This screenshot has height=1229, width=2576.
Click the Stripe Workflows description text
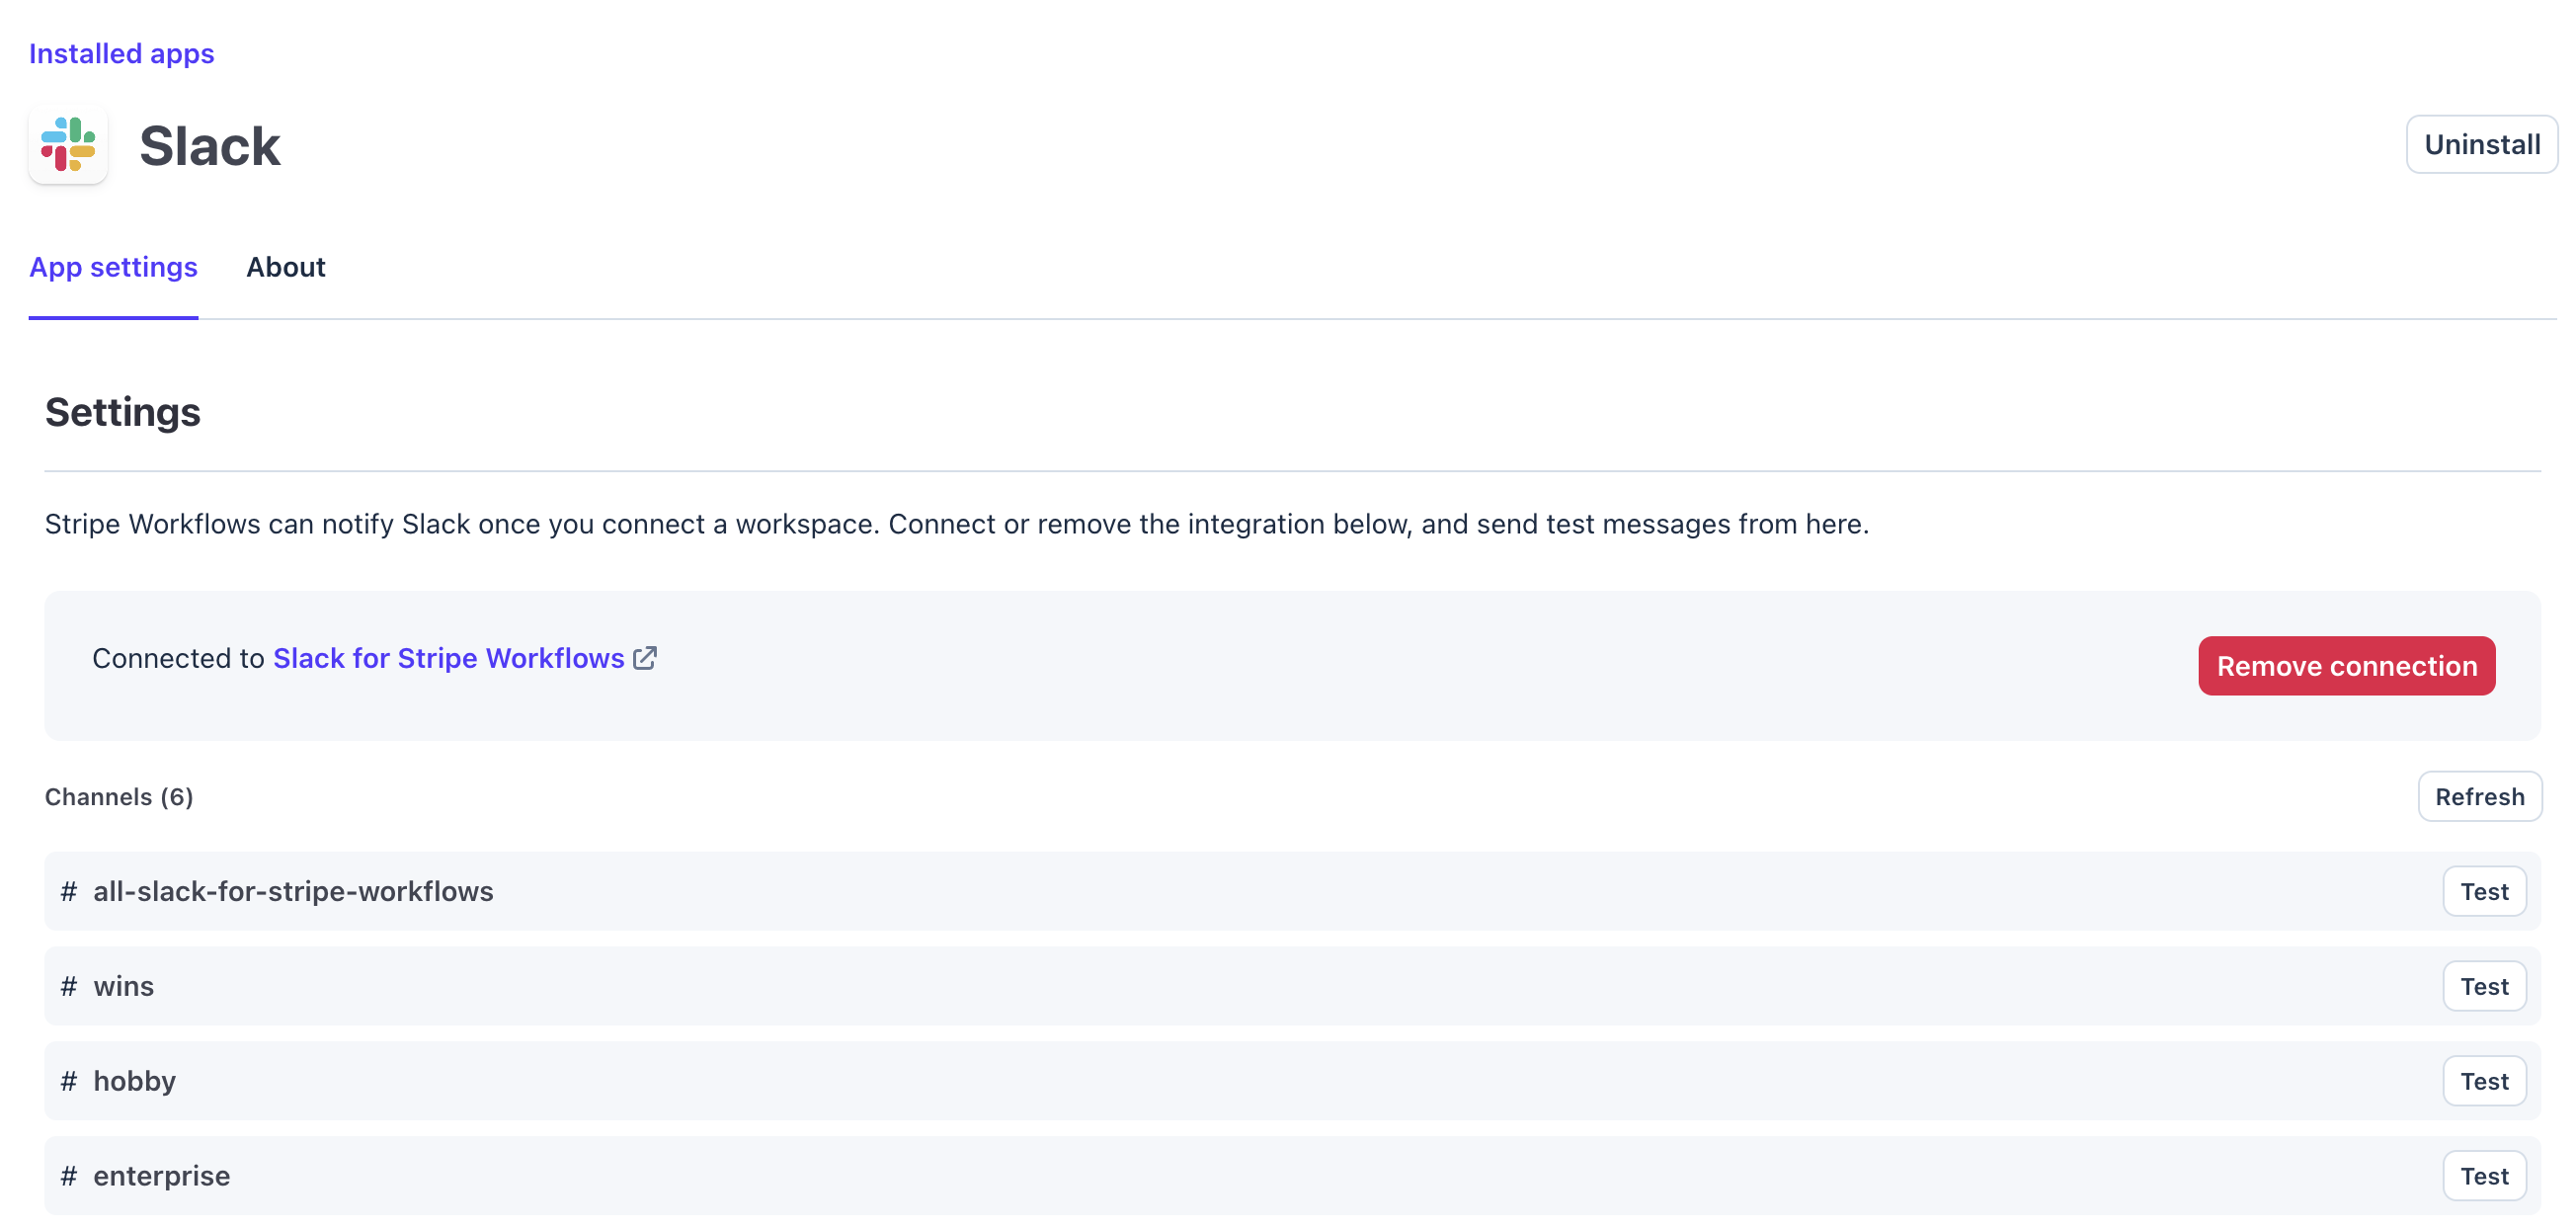[x=956, y=524]
